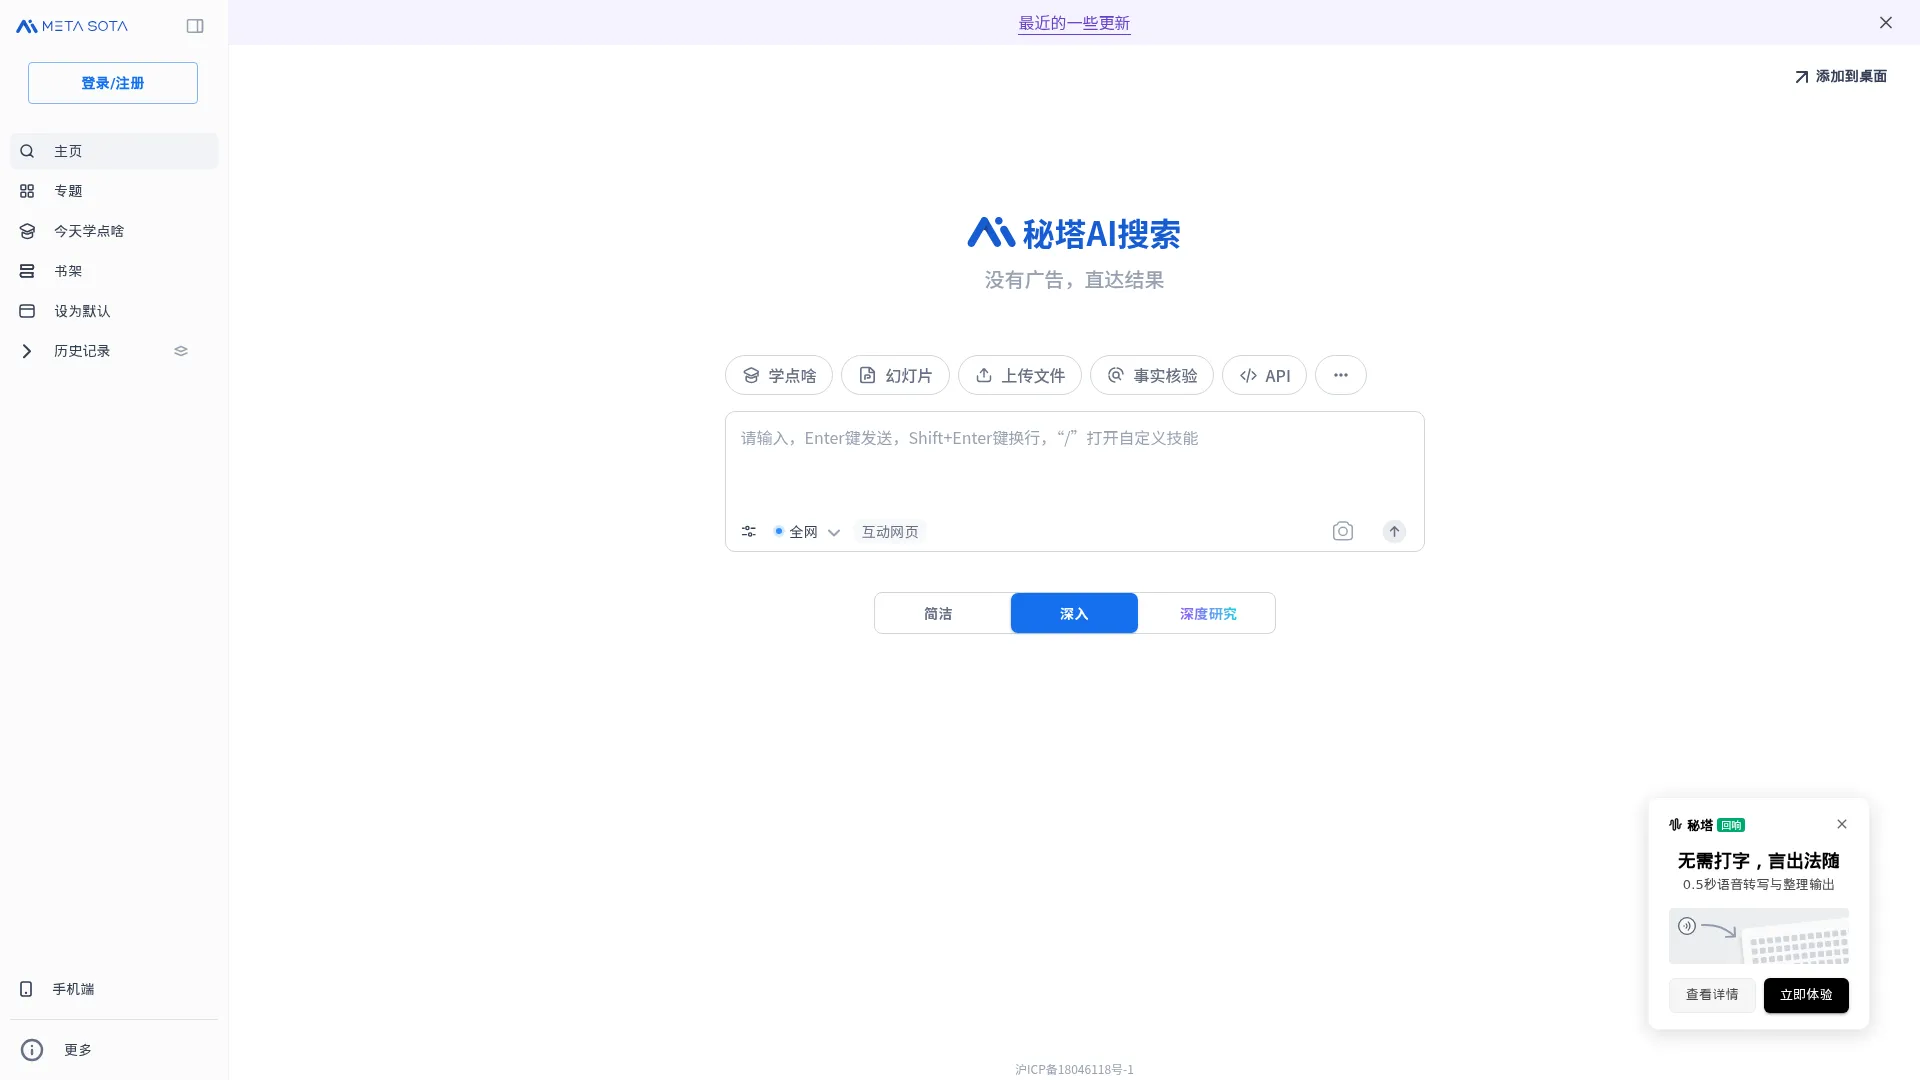The image size is (1920, 1080).
Task: Click the send arrow button
Action: 1394,532
